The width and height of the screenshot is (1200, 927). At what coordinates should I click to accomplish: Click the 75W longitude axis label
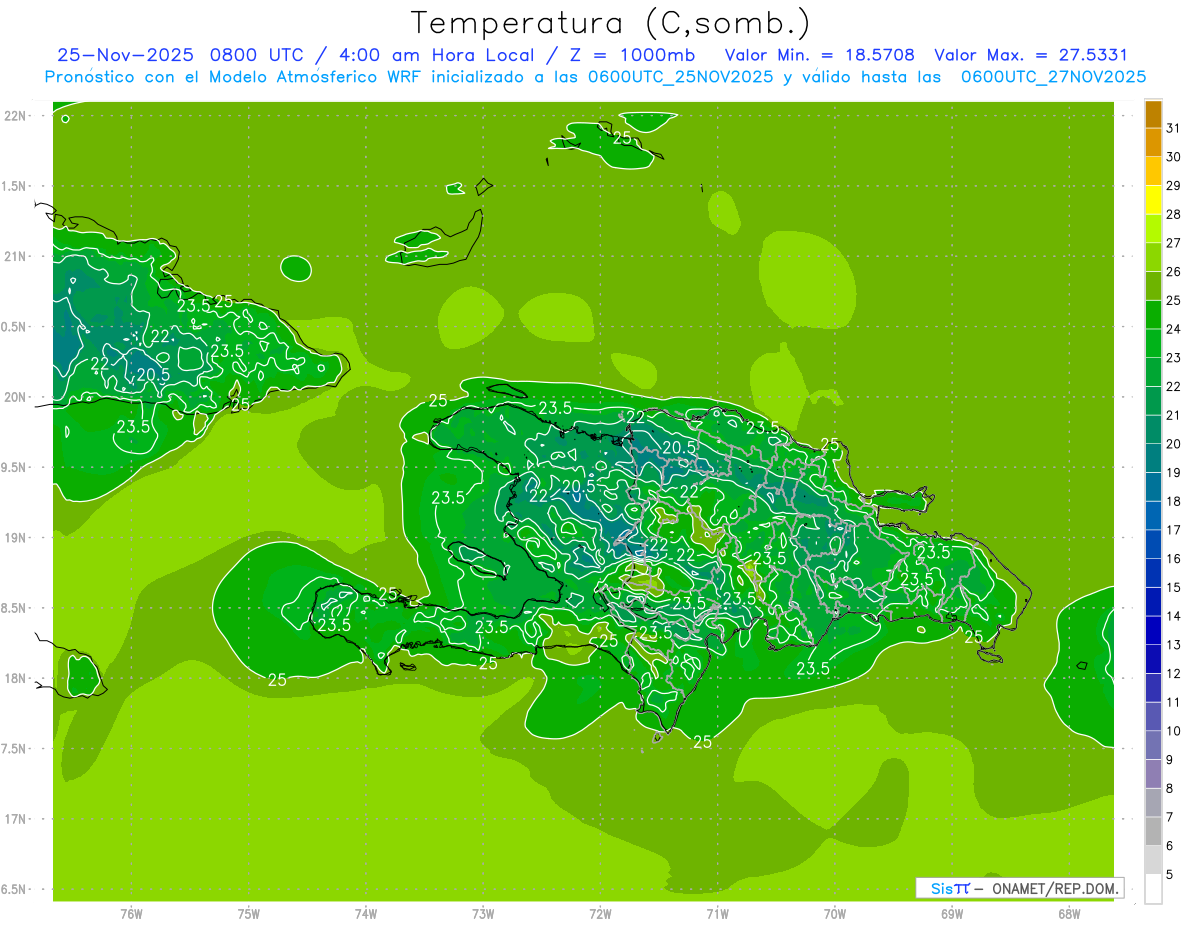(249, 914)
